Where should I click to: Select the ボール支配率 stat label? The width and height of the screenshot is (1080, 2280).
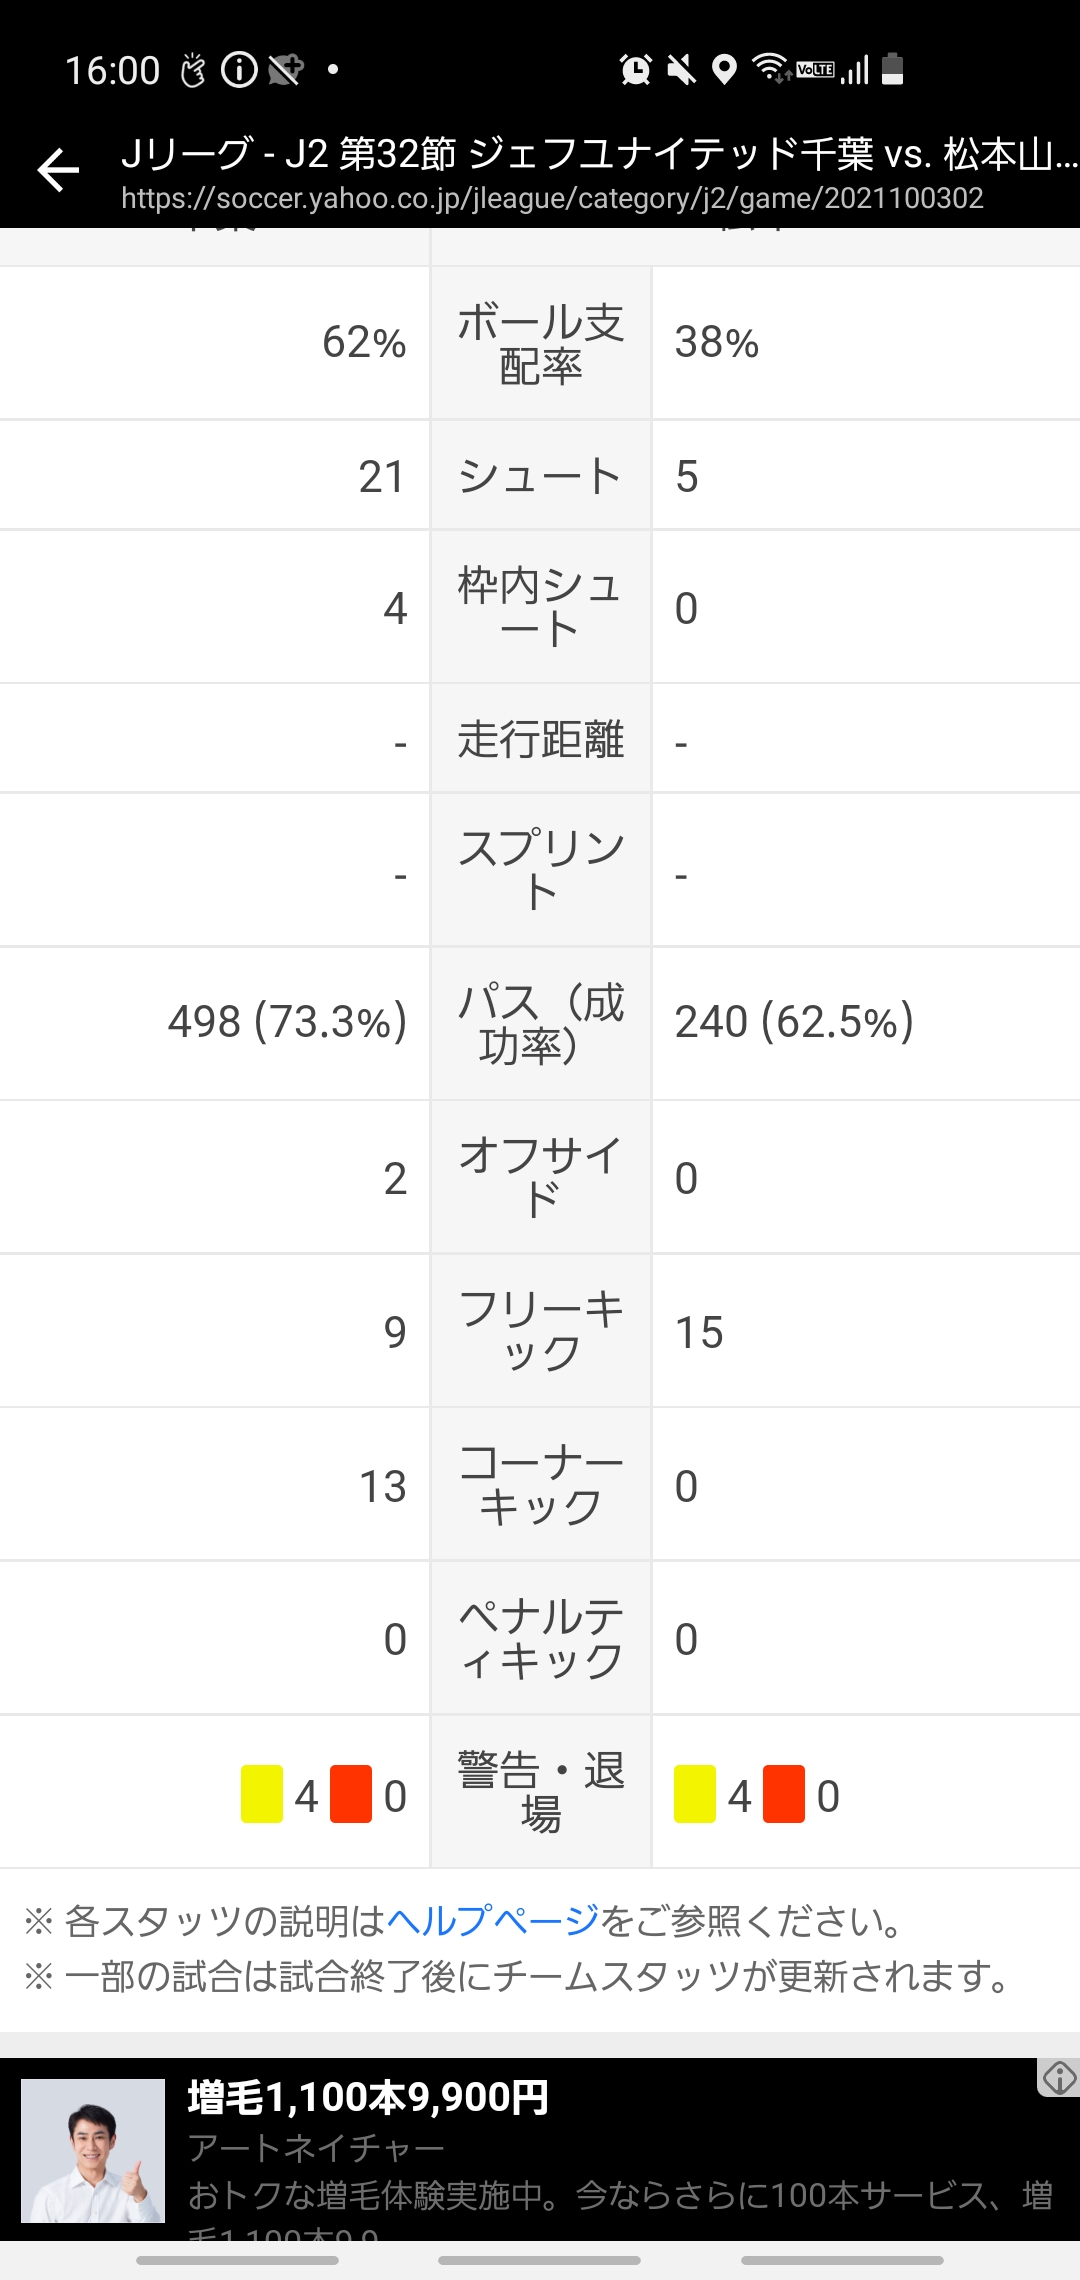pyautogui.click(x=541, y=343)
